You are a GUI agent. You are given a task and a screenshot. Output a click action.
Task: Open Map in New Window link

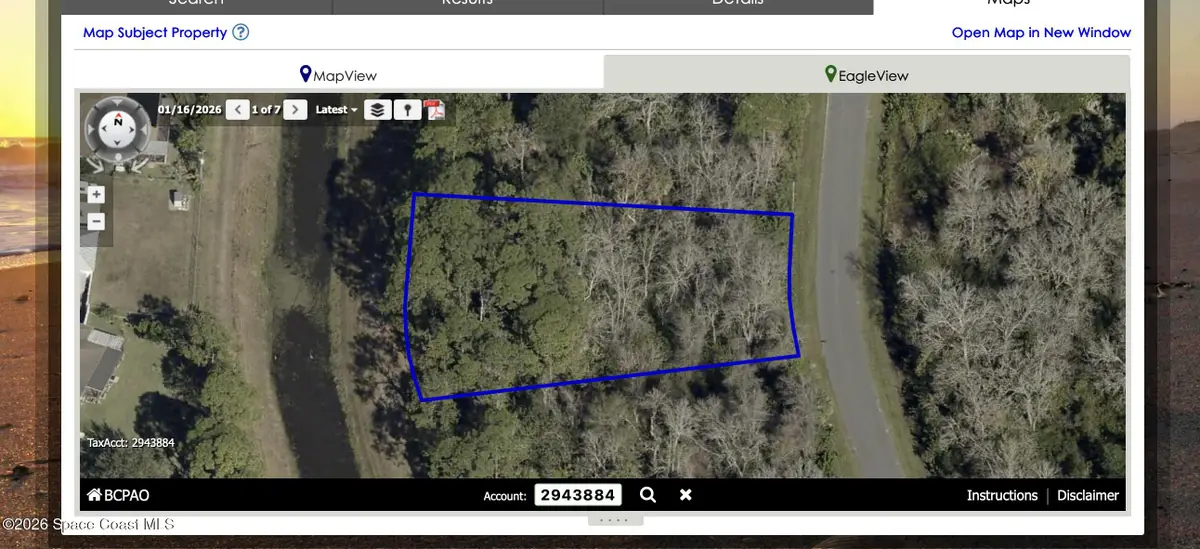point(1041,32)
